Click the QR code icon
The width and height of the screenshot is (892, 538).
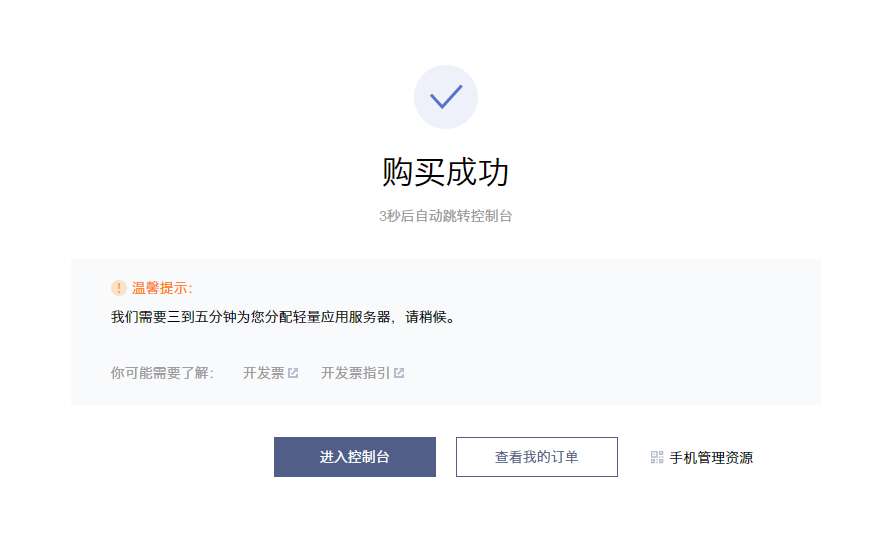pyautogui.click(x=657, y=457)
